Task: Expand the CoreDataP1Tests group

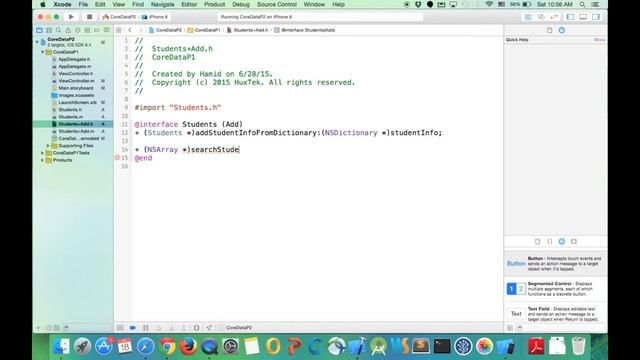Action: 43,153
